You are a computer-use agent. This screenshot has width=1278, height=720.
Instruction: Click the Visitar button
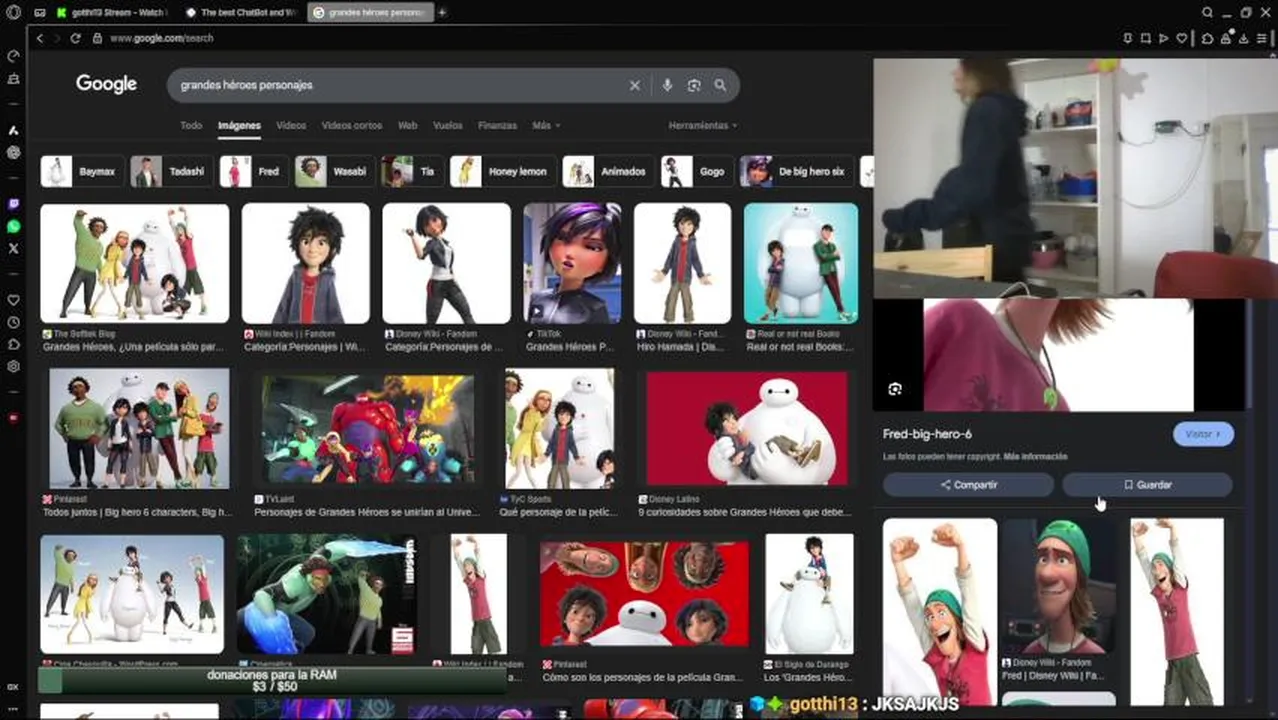coord(1203,434)
